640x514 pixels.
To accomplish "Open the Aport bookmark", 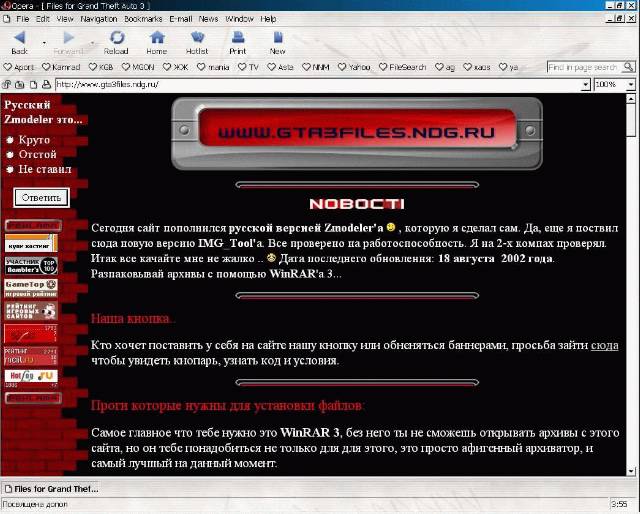I will coord(19,67).
